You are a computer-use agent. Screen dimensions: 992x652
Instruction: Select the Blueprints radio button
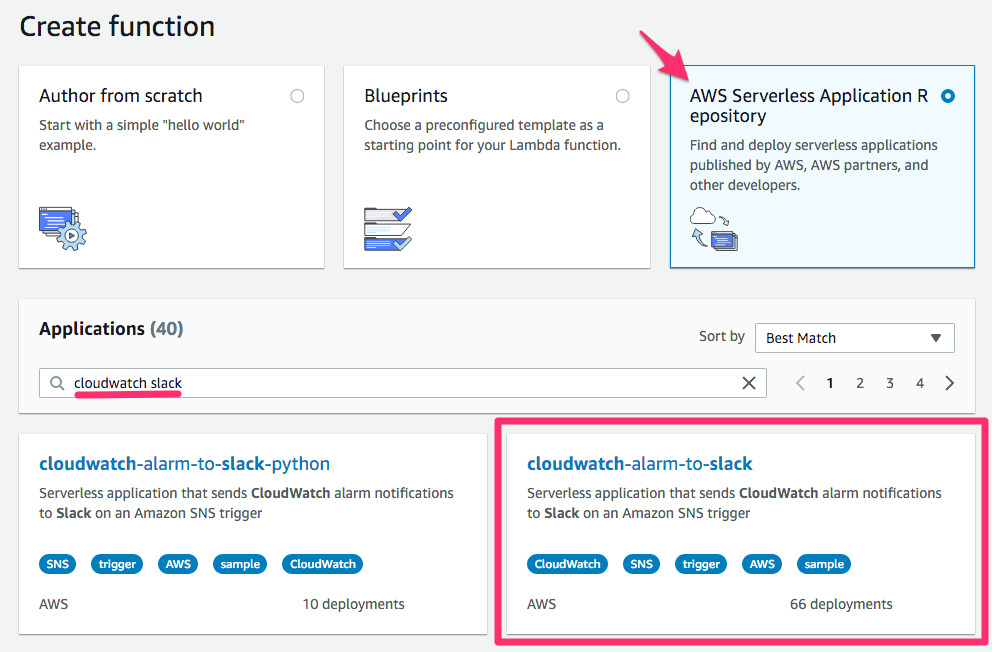pos(622,95)
